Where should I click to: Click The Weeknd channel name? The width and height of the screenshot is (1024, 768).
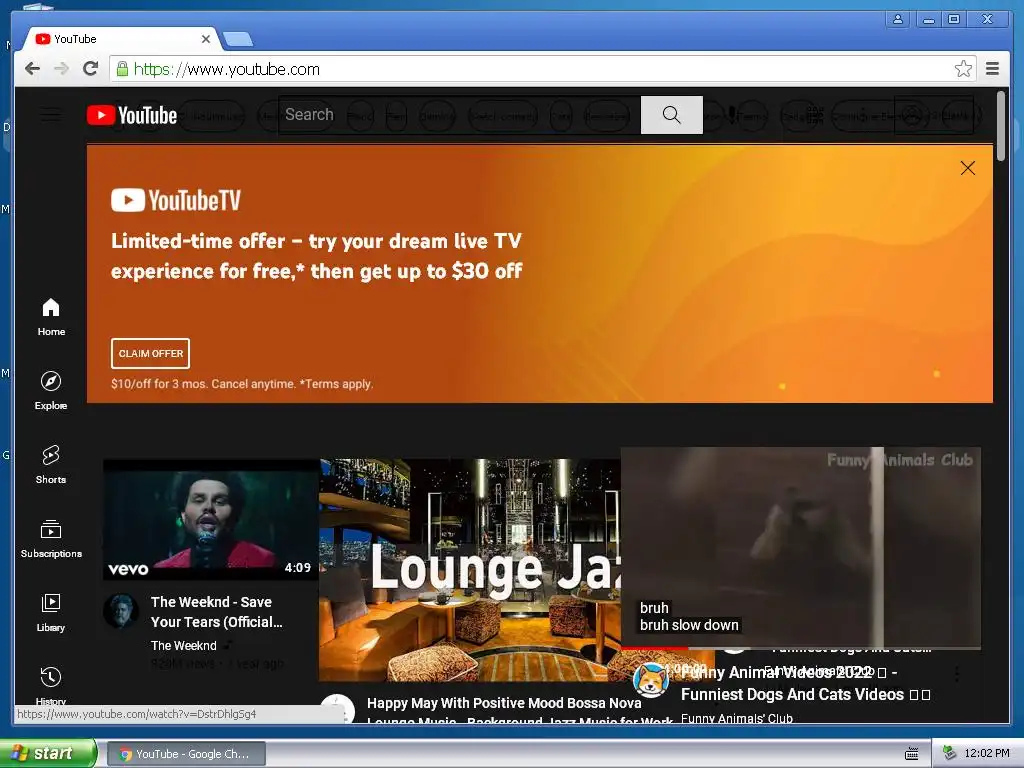[184, 645]
